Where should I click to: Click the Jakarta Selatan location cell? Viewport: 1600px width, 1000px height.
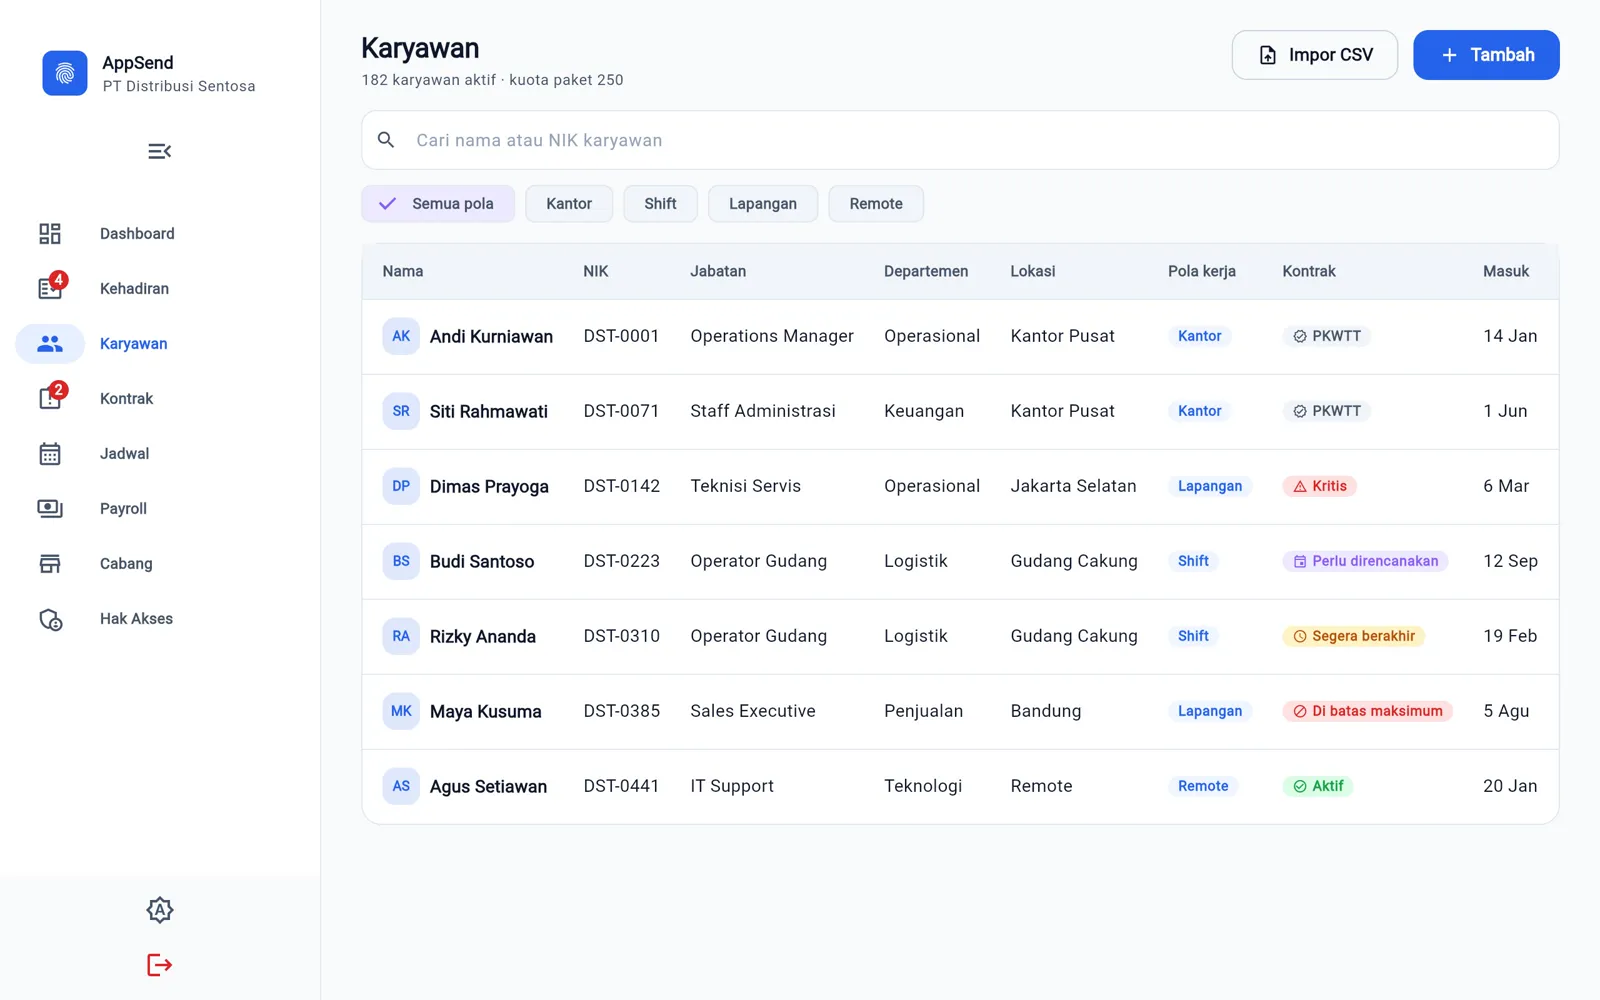pos(1073,486)
